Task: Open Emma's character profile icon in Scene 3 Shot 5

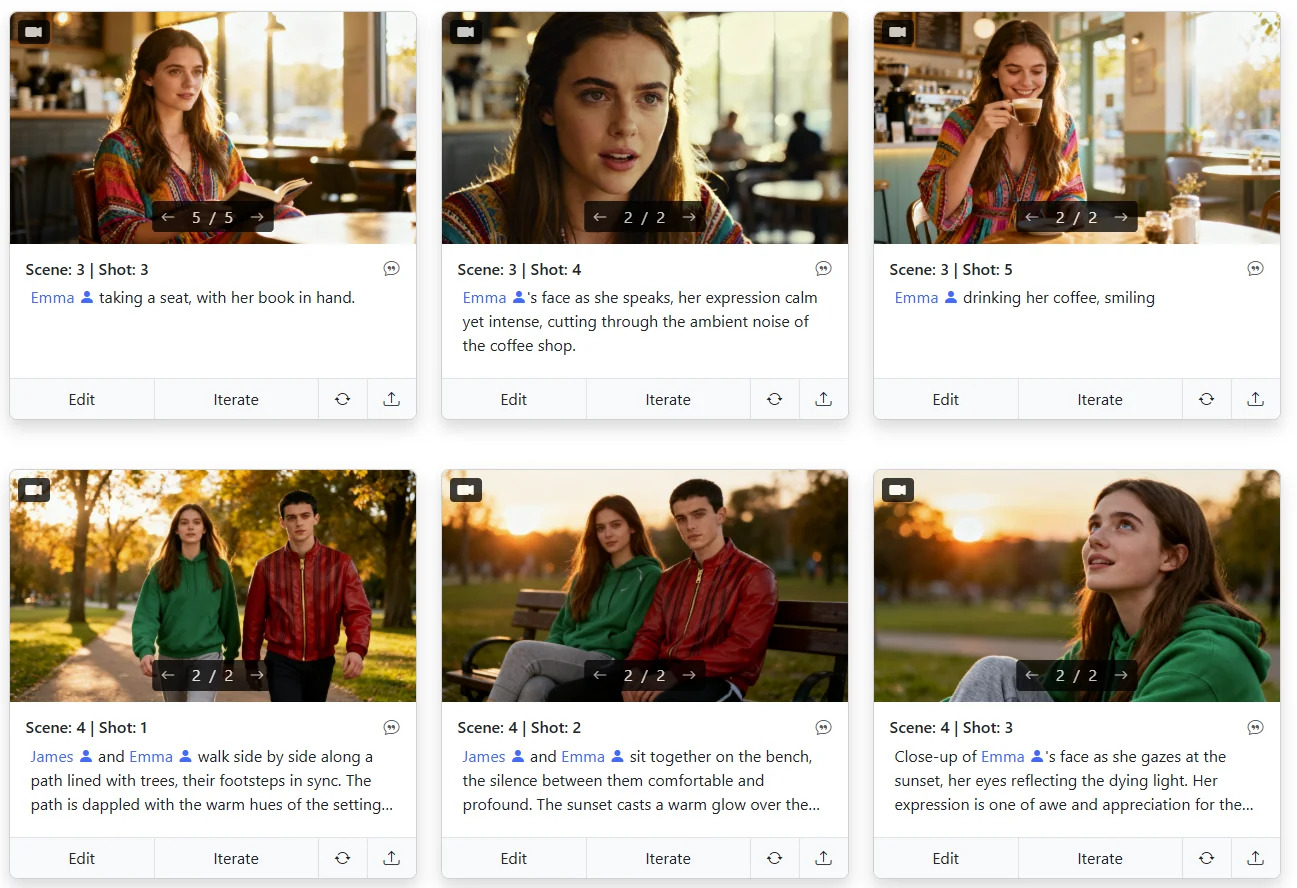Action: tap(950, 298)
